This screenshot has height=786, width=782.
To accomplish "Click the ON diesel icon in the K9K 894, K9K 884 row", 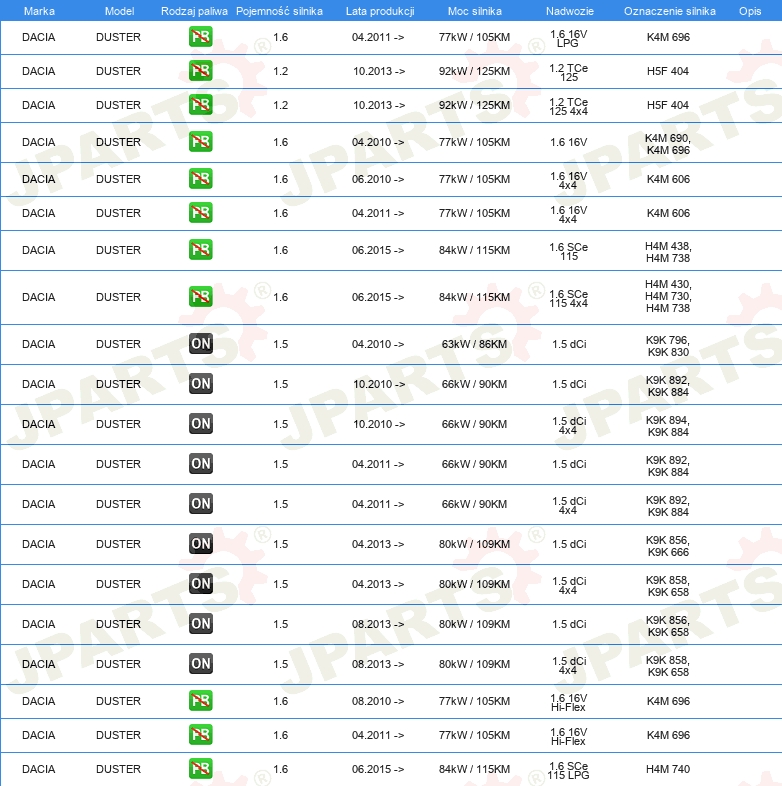I will 201,424.
